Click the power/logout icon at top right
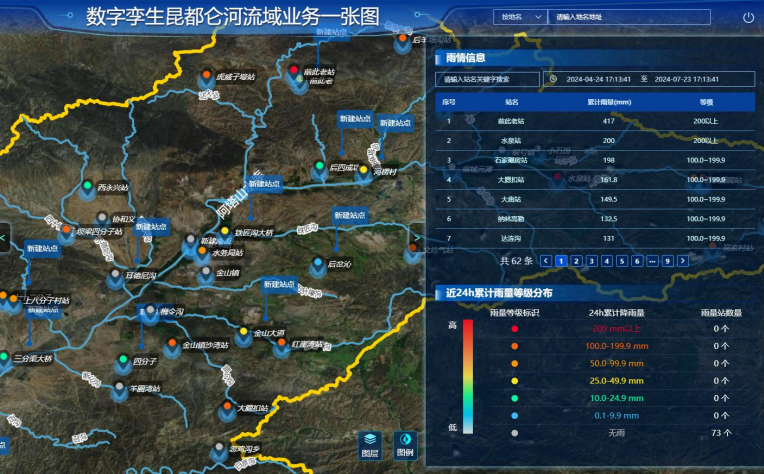Image resolution: width=764 pixels, height=474 pixels. click(x=748, y=17)
